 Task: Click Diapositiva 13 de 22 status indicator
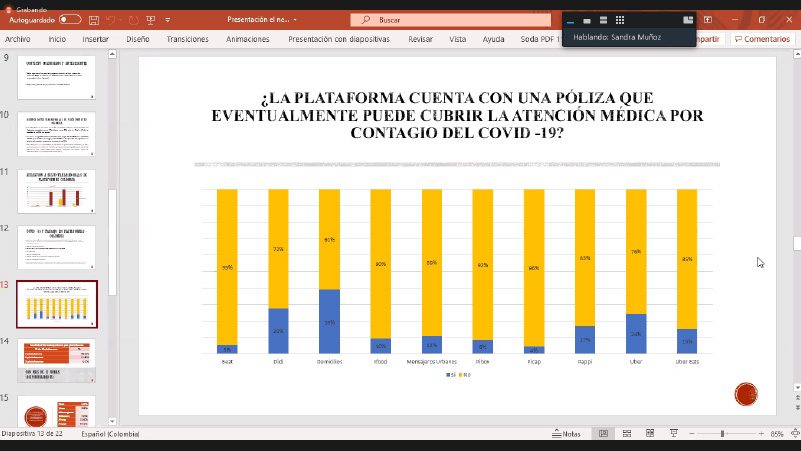[x=32, y=434]
